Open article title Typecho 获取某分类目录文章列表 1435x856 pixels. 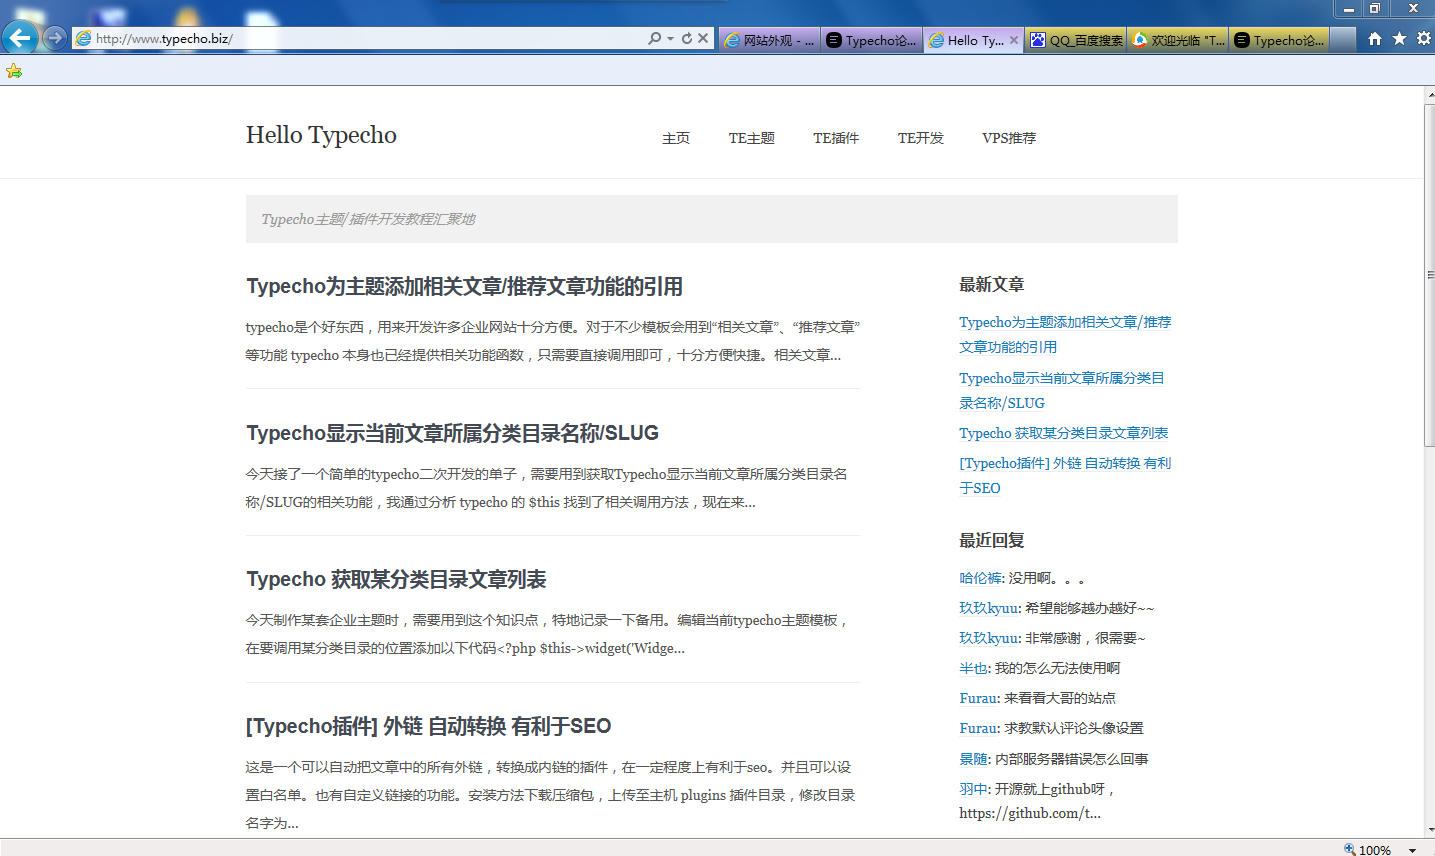pyautogui.click(x=396, y=579)
